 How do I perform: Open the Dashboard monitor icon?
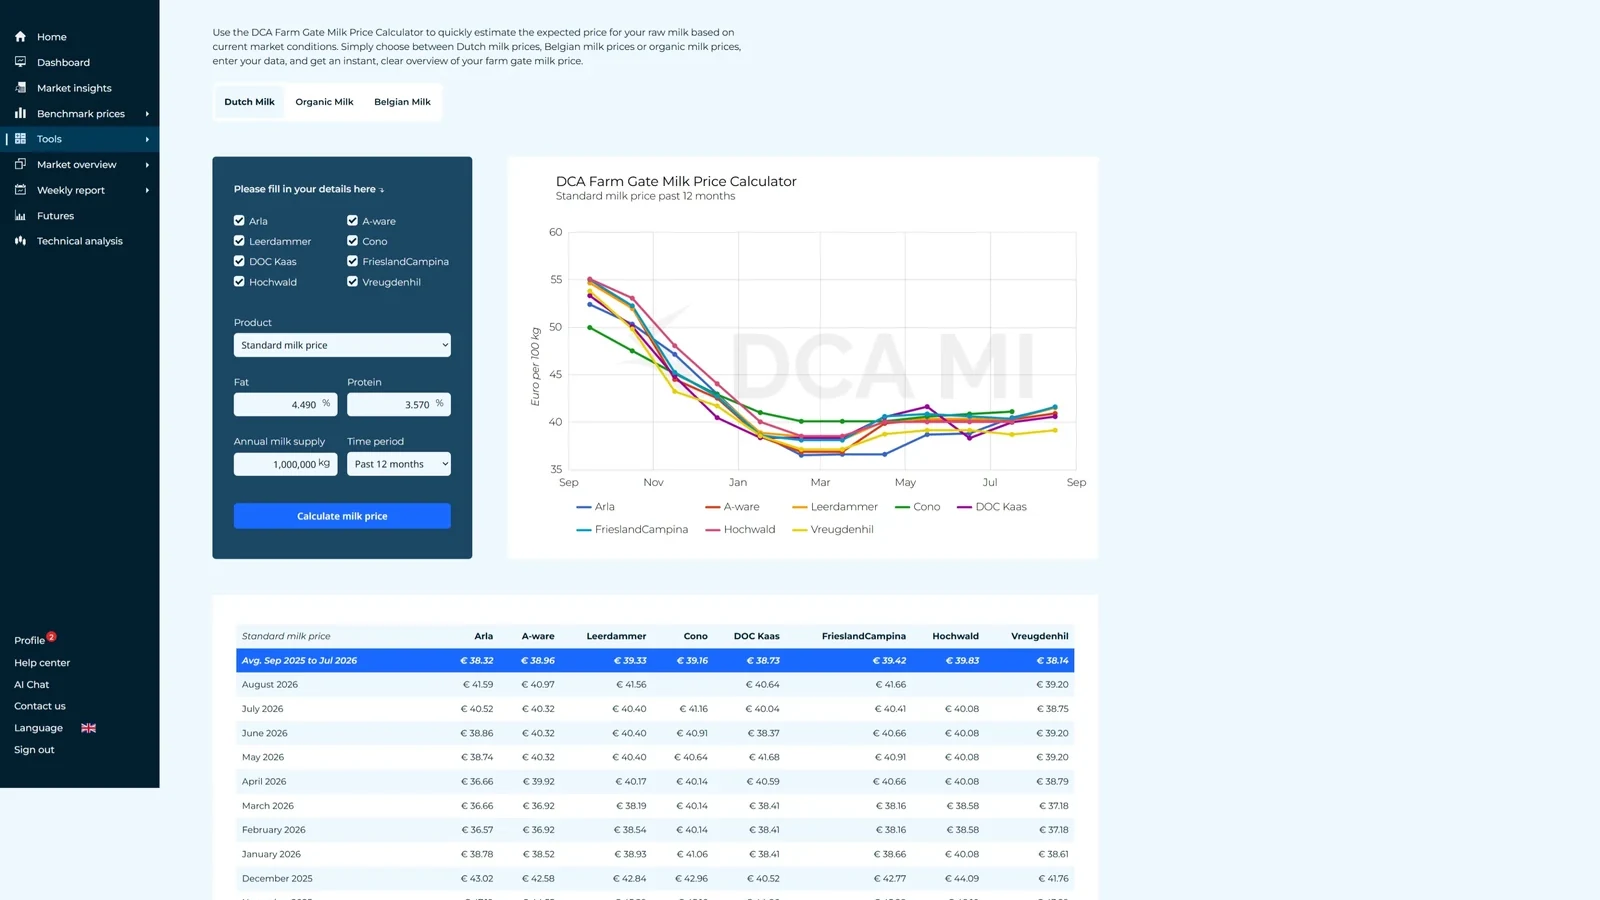[20, 62]
